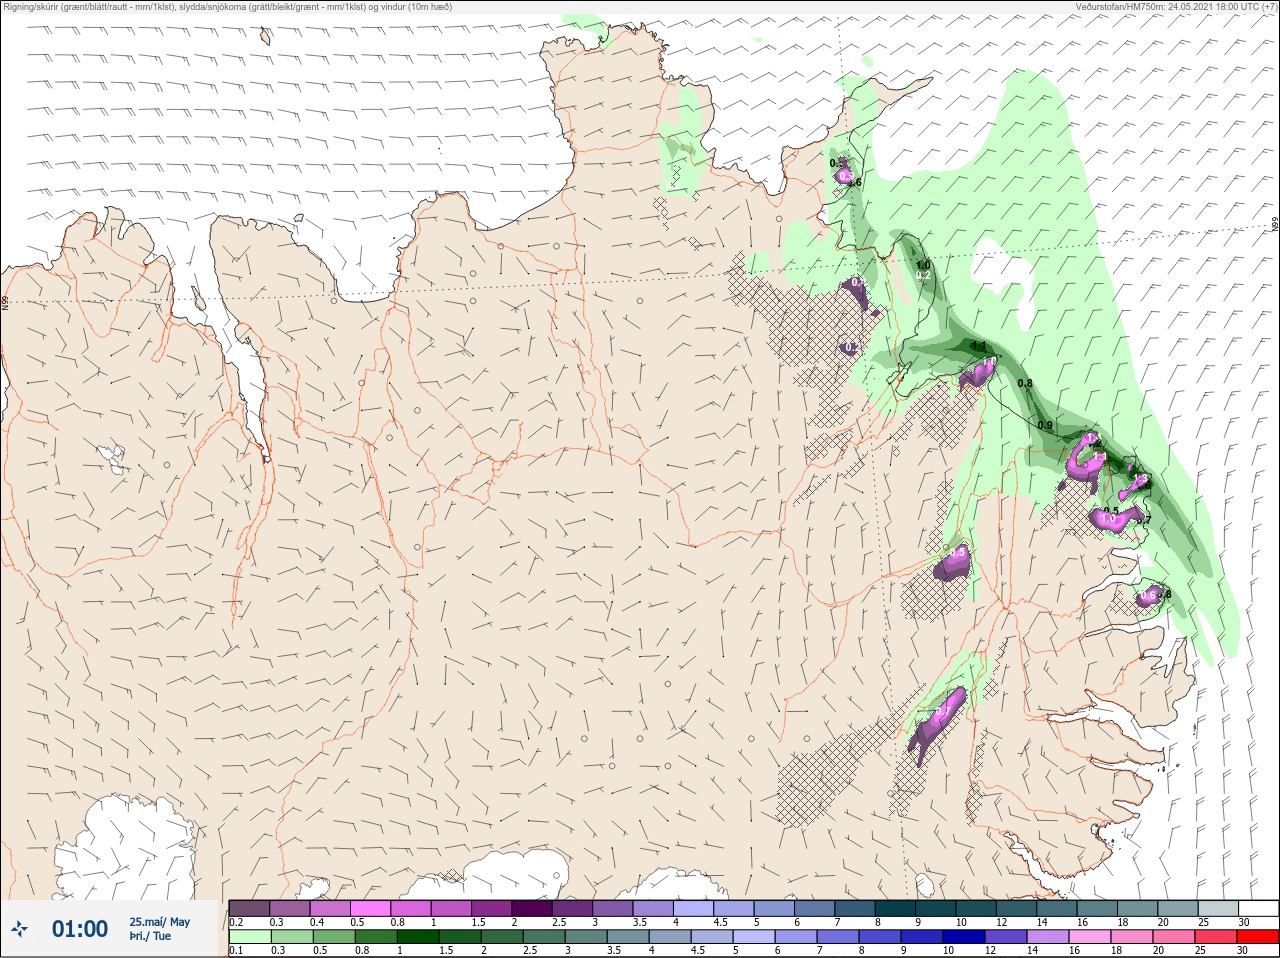
Task: Click the '0.9' precipitation value on map
Action: coord(1045,426)
